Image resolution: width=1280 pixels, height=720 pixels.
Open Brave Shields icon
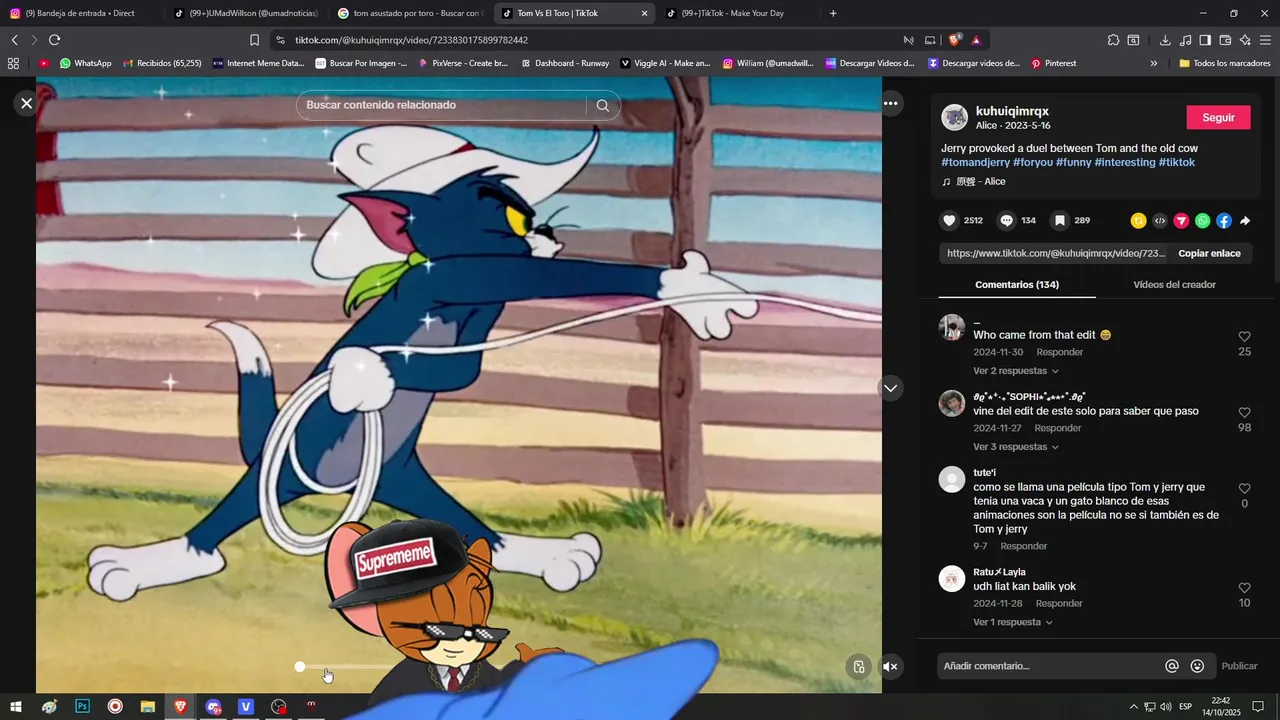[955, 40]
